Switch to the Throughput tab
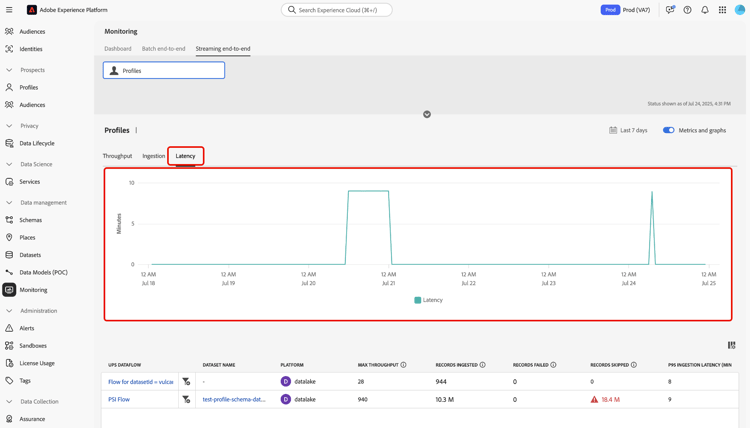This screenshot has width=750, height=428. coord(117,156)
